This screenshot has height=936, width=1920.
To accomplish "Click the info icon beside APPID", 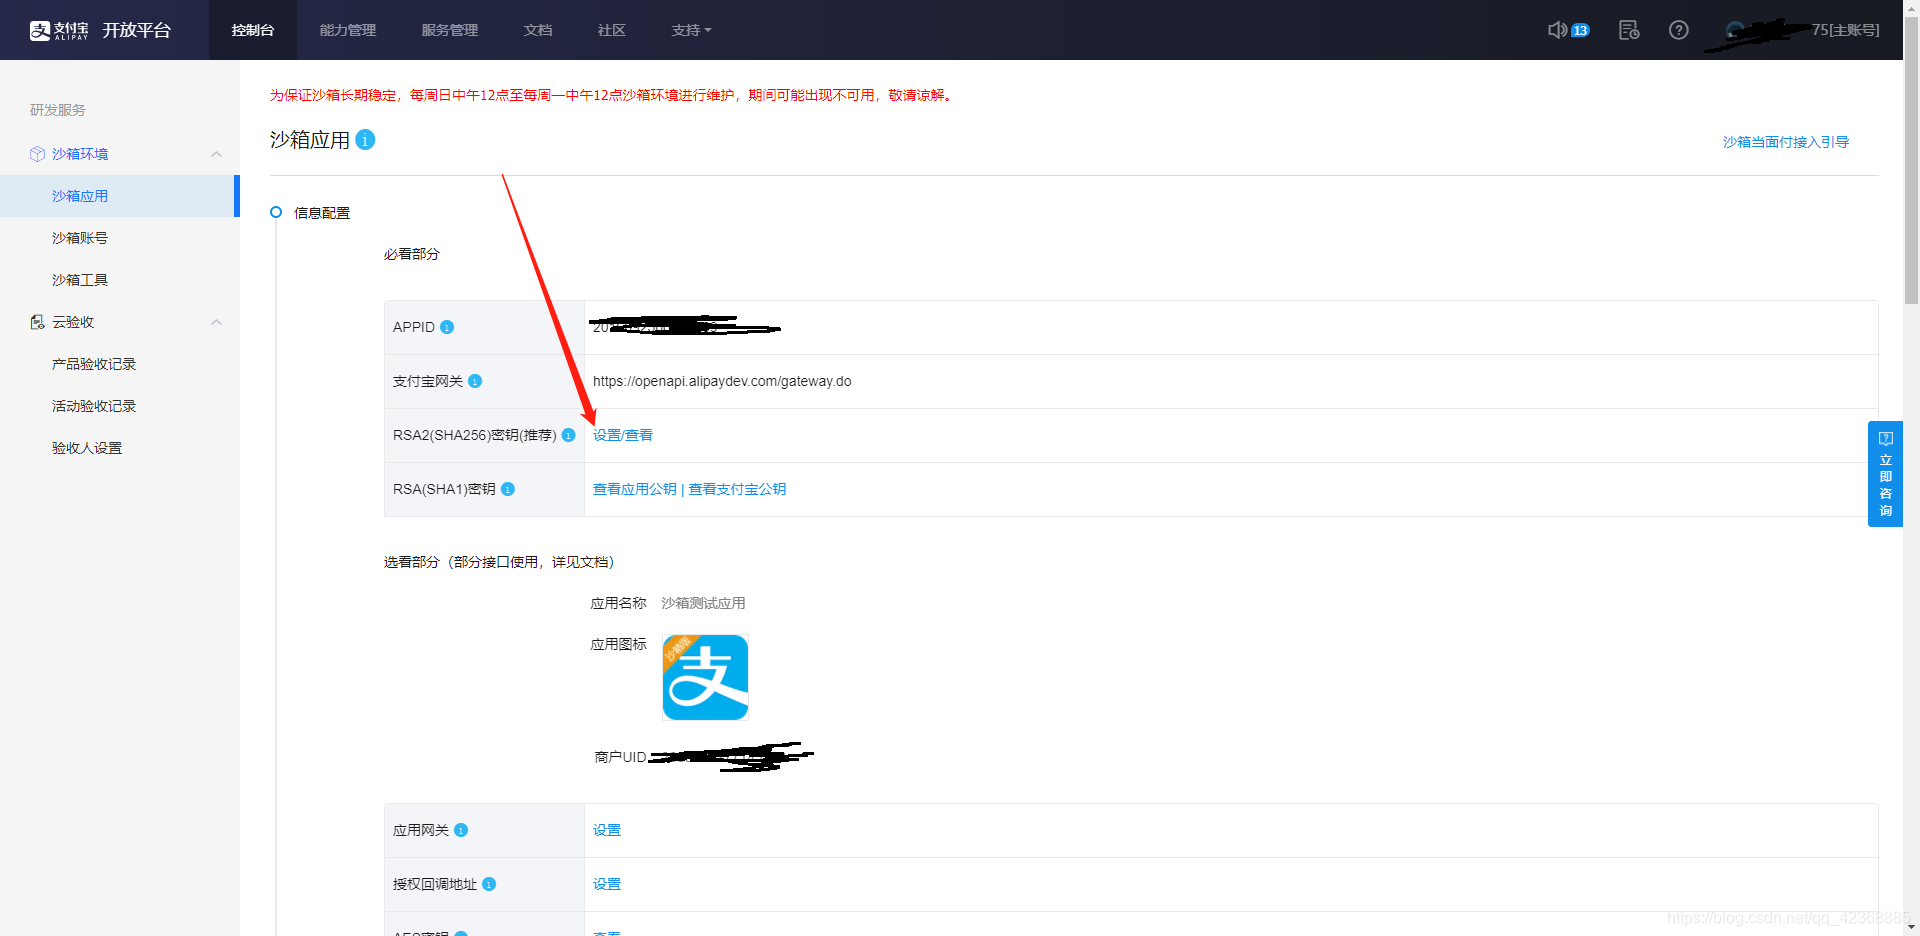I will (x=447, y=327).
